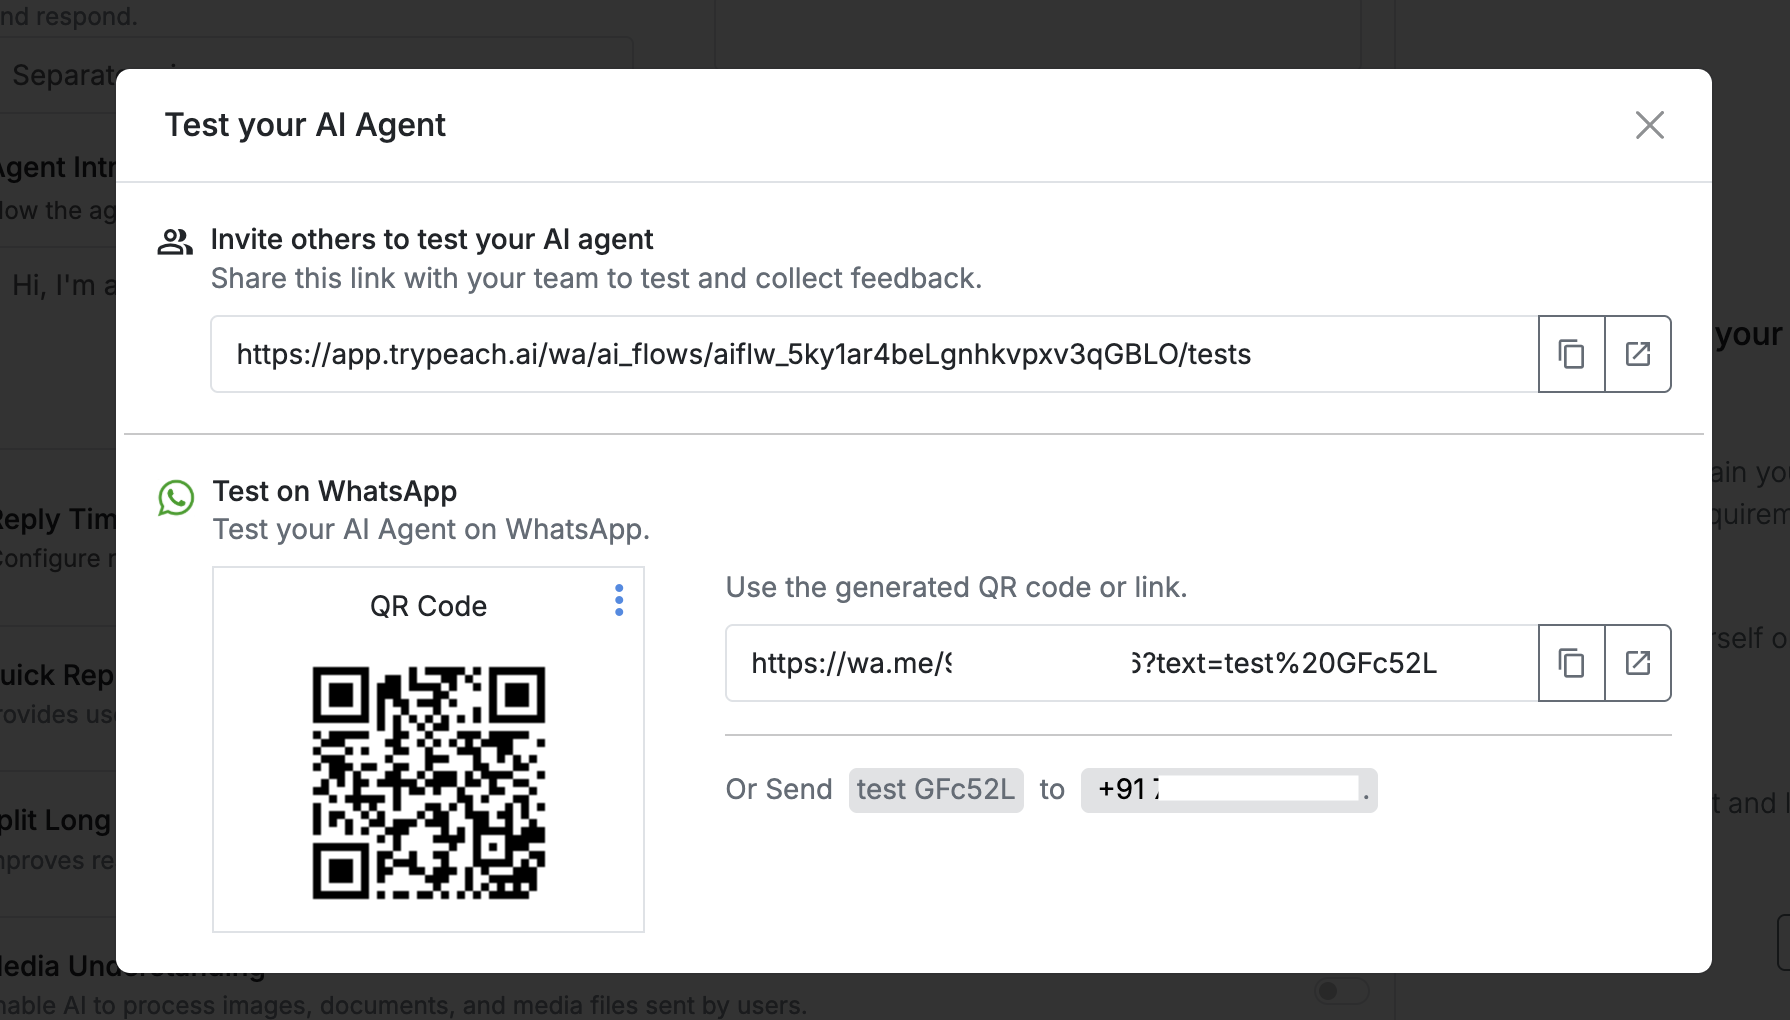Copy the wa.me WhatsApp link
Image resolution: width=1790 pixels, height=1020 pixels.
pos(1571,663)
